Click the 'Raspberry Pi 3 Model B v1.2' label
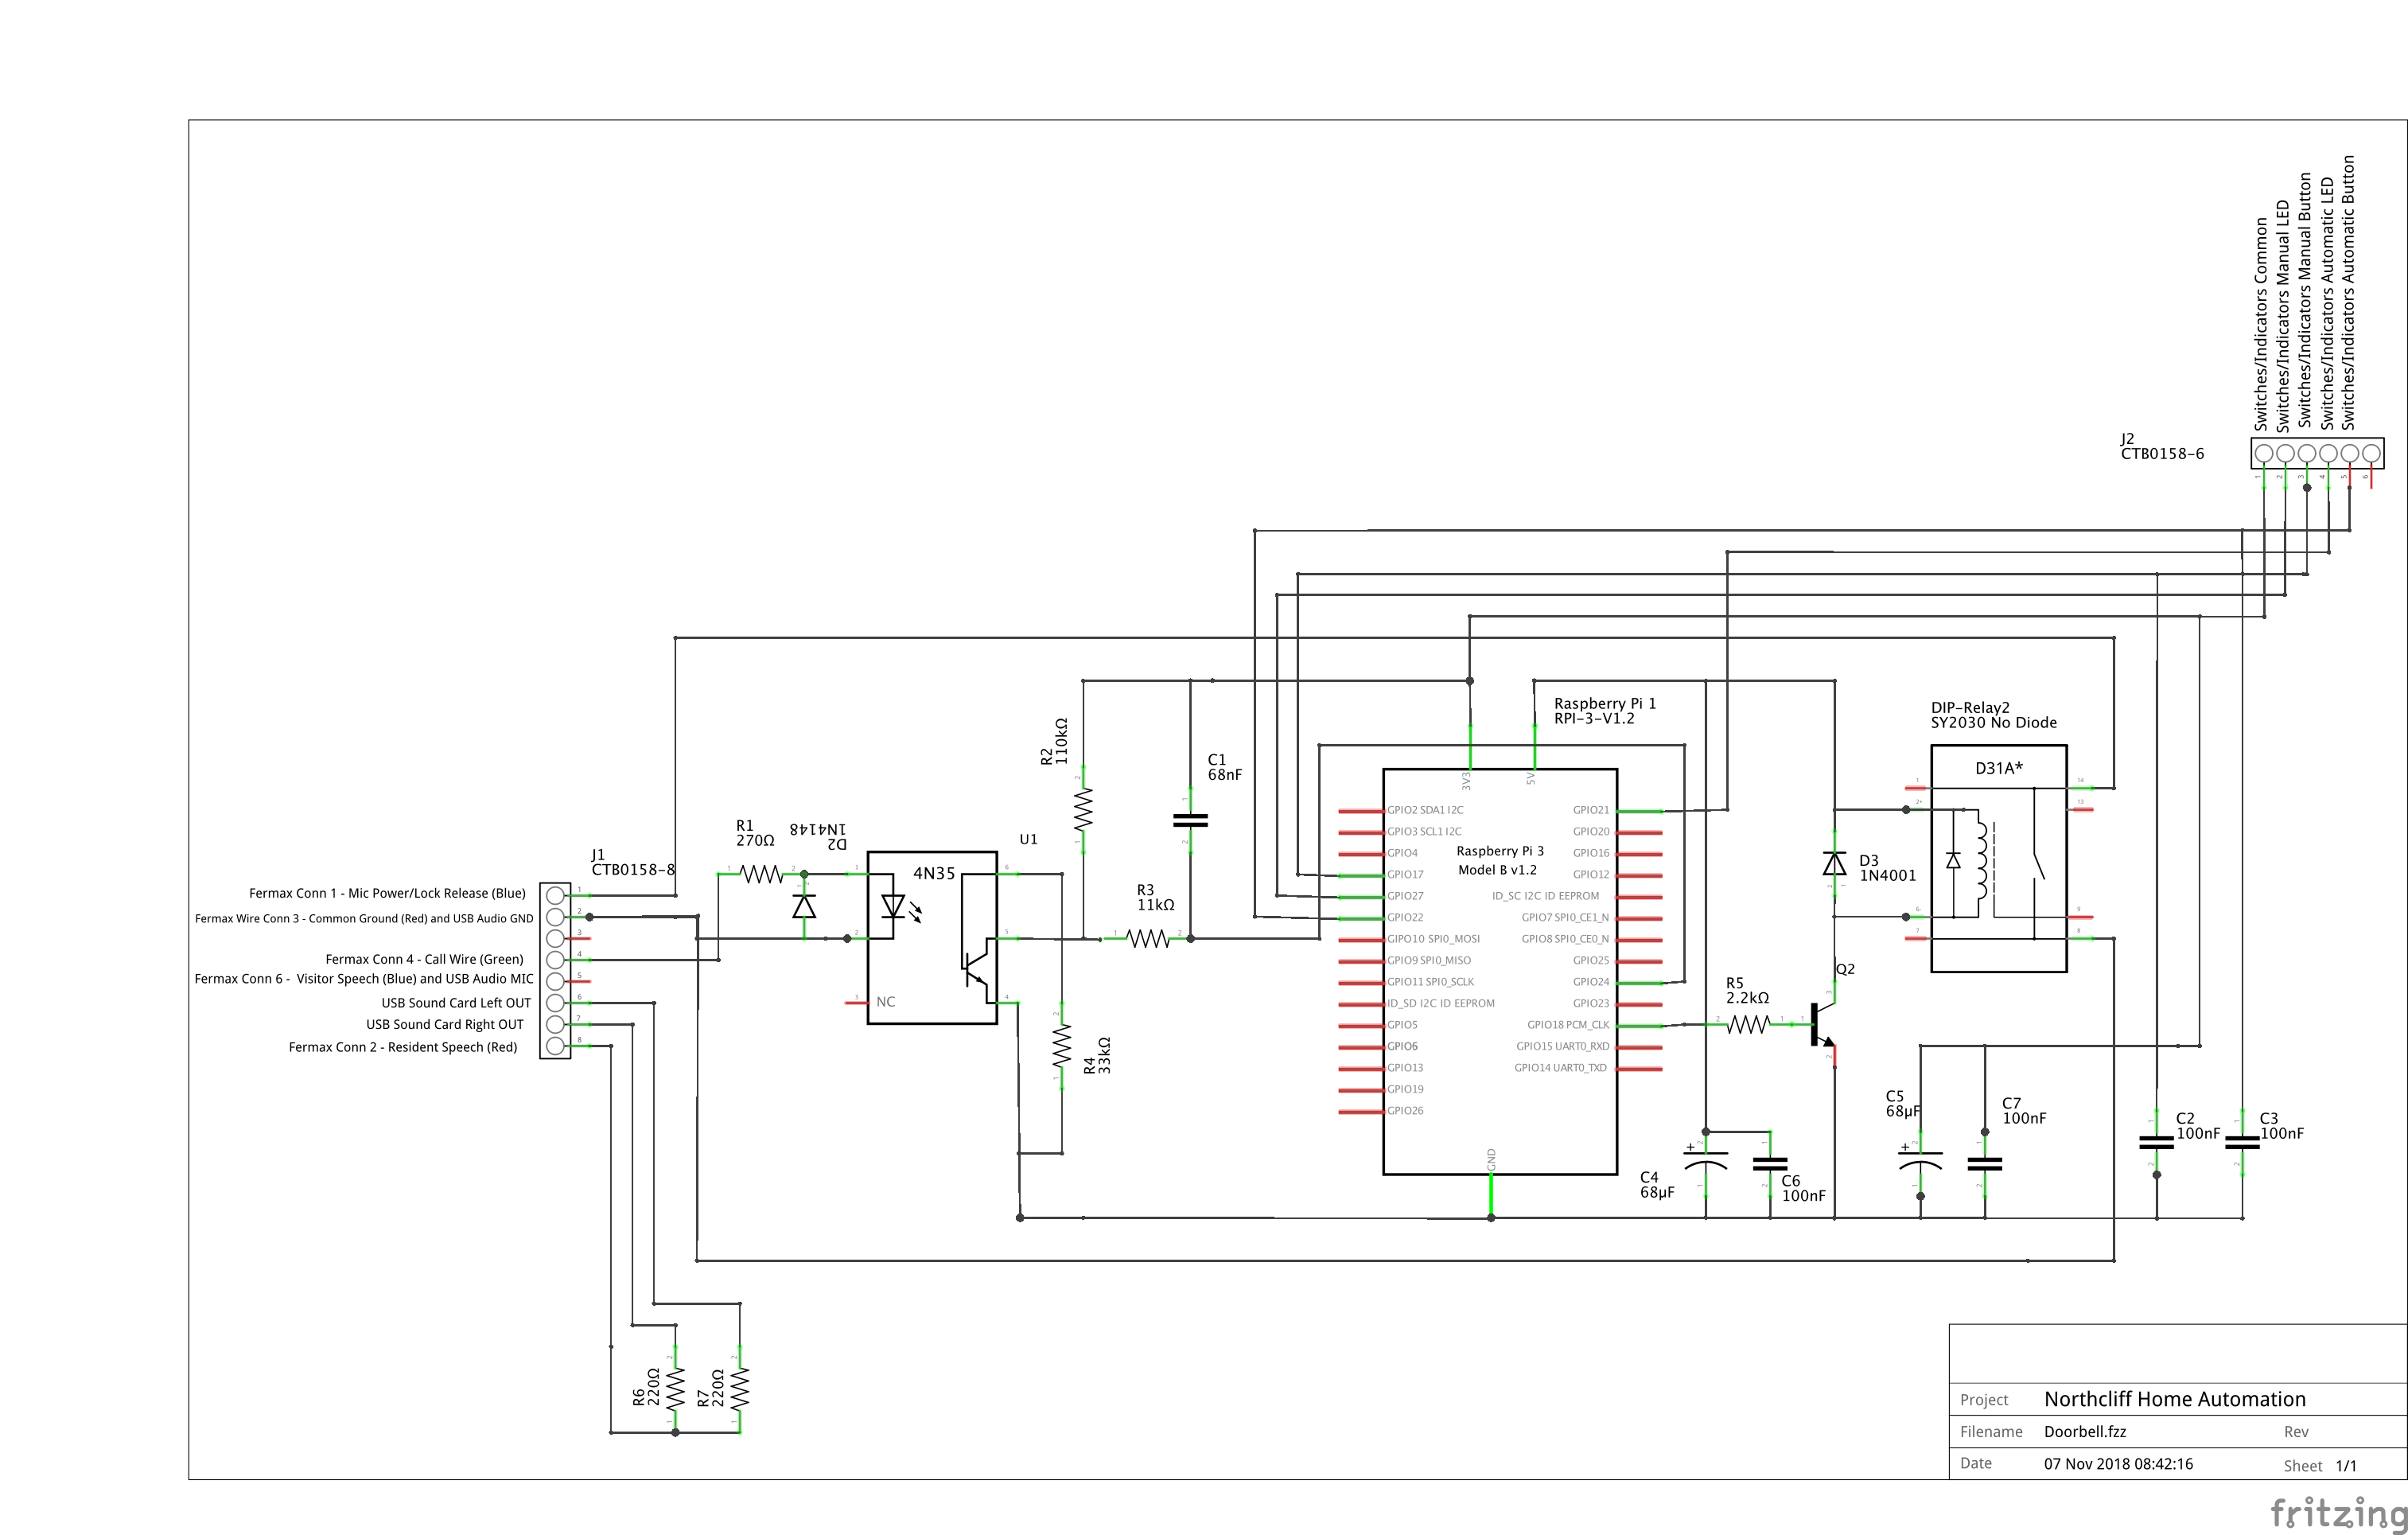Viewport: 2408px width, 1535px height. 1499,860
